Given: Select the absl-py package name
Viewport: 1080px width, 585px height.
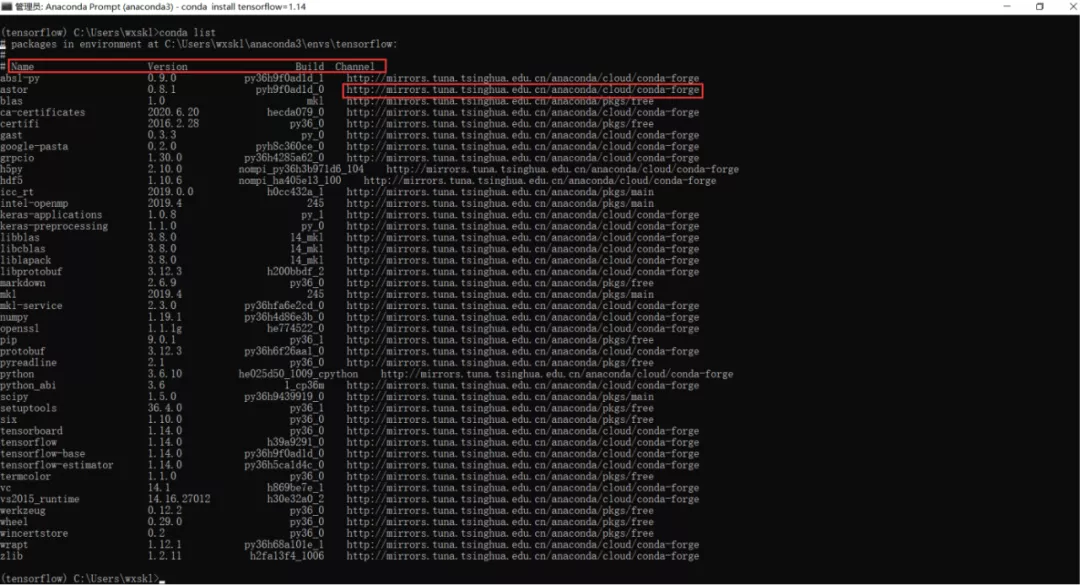Looking at the screenshot, I should click(x=20, y=78).
